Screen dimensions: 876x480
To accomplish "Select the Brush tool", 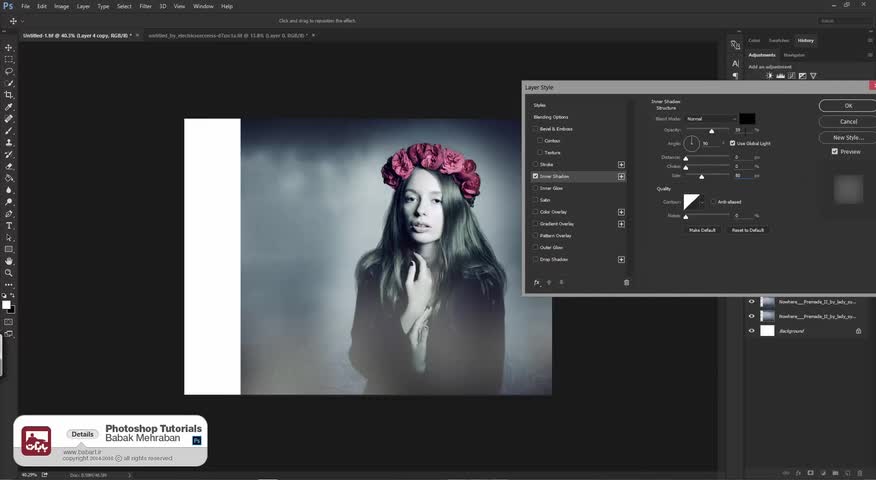I will (x=9, y=131).
